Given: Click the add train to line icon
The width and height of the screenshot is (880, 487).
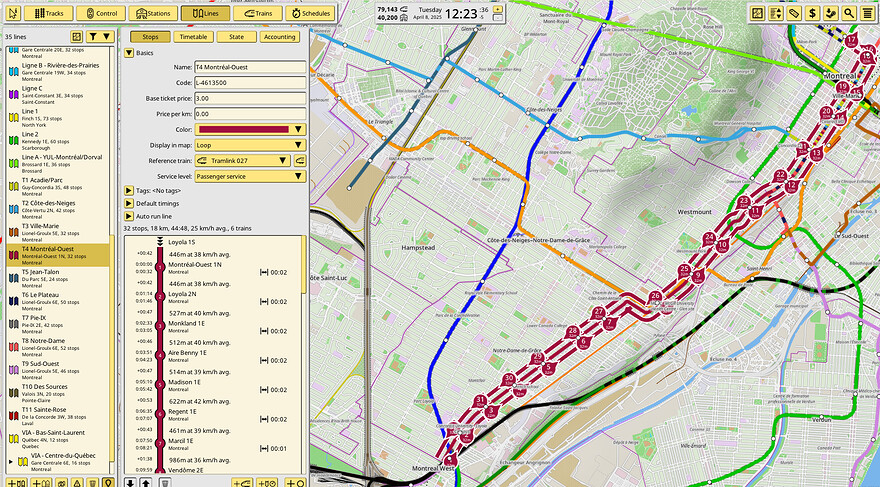Looking at the screenshot, I should (x=242, y=483).
